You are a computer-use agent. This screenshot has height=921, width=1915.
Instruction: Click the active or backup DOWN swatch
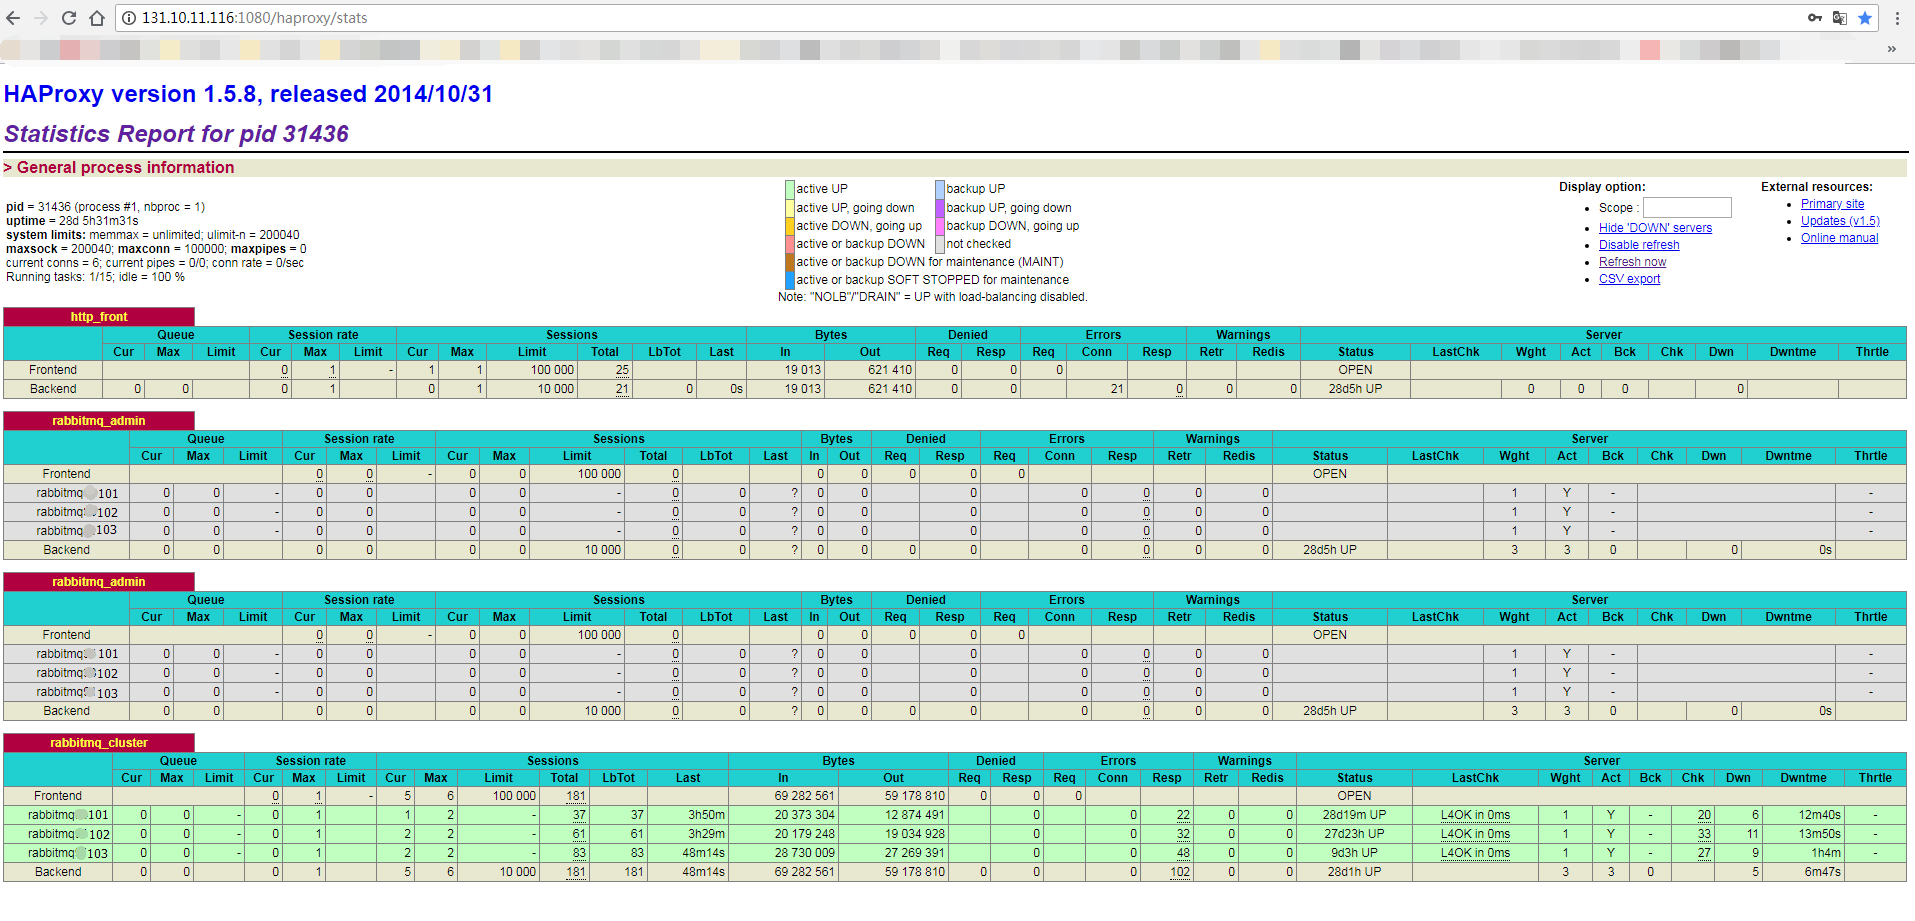790,244
